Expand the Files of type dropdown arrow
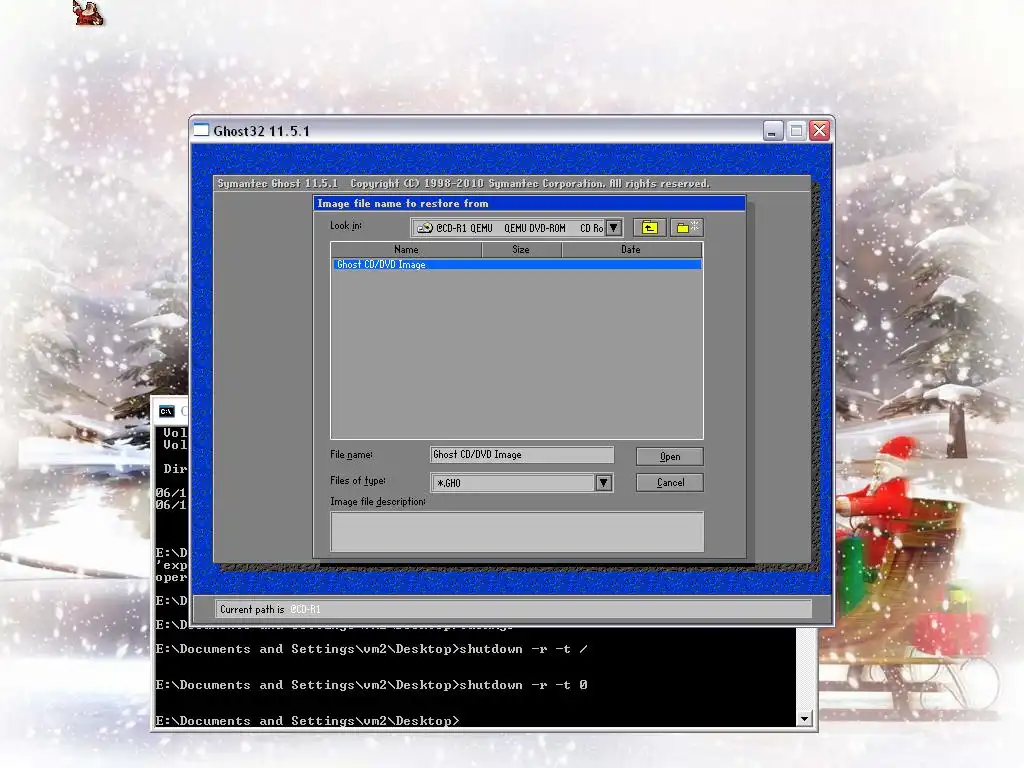Image resolution: width=1024 pixels, height=768 pixels. click(x=603, y=483)
